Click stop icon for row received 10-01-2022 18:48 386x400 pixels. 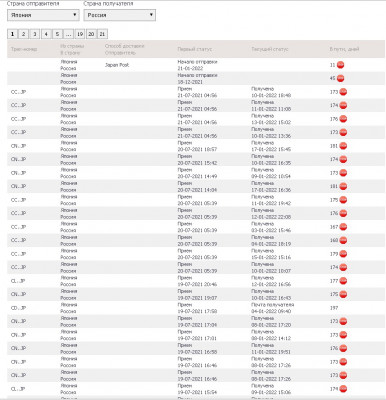coord(343,92)
